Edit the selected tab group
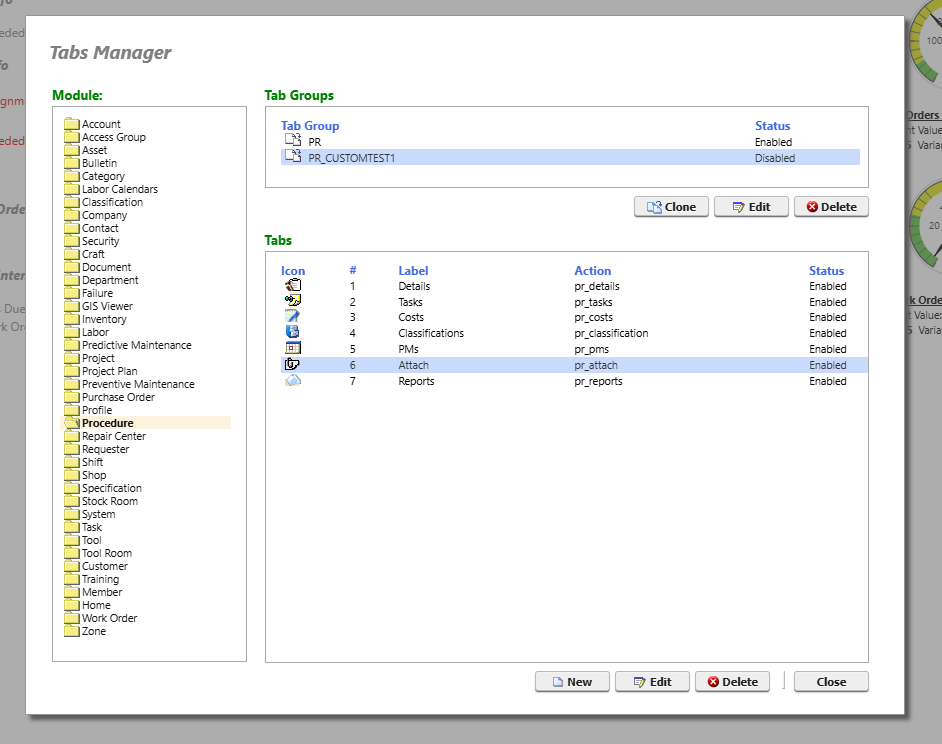The image size is (942, 744). point(751,207)
